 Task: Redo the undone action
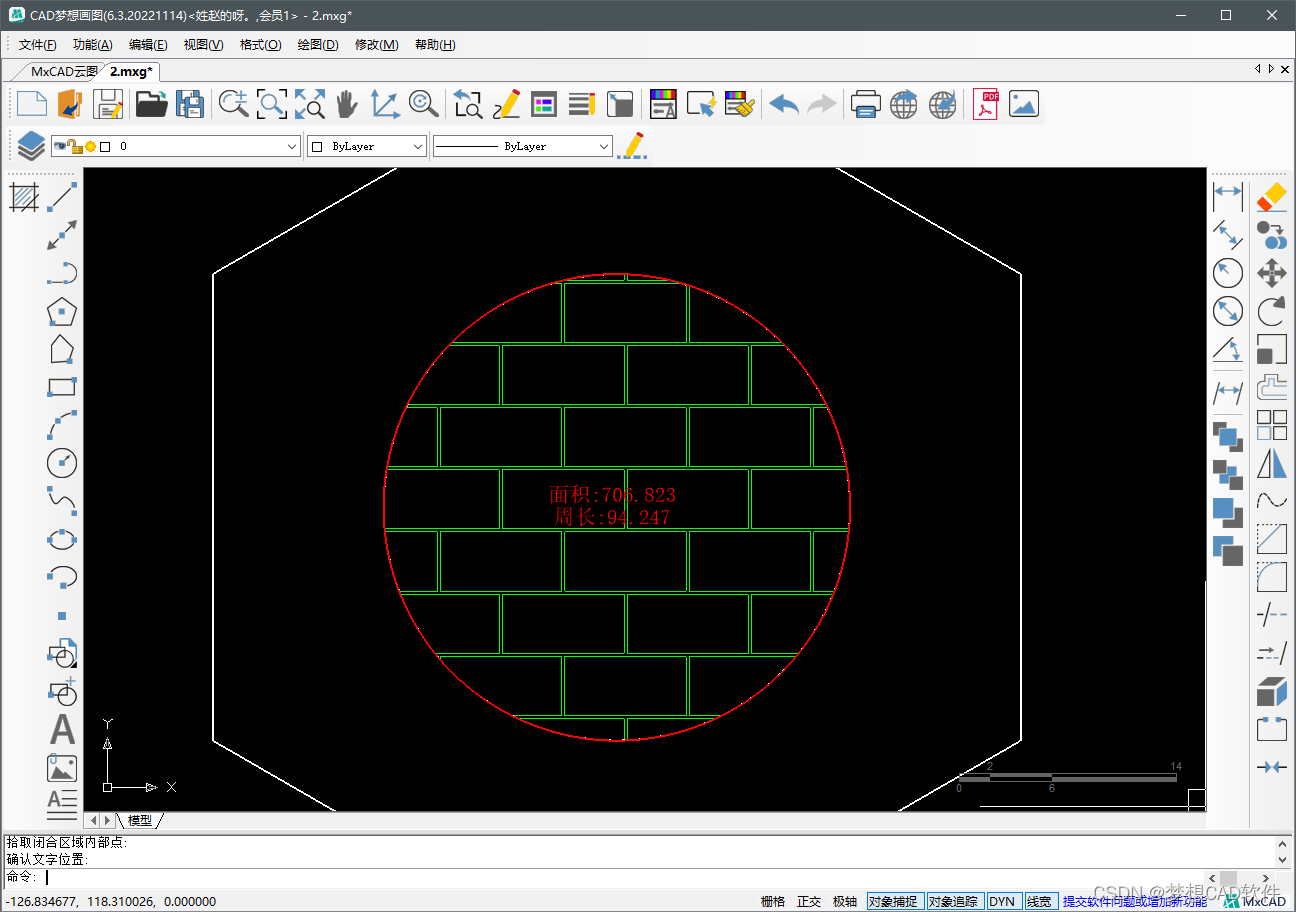pos(821,104)
